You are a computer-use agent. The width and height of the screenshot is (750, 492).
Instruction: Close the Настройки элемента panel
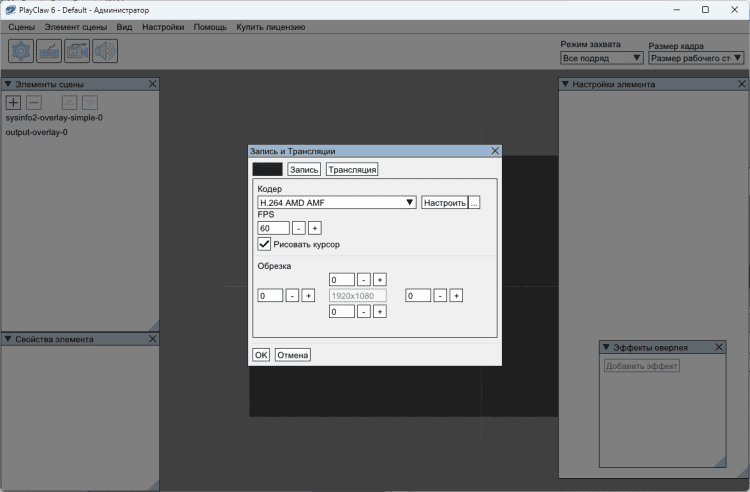pyautogui.click(x=742, y=84)
